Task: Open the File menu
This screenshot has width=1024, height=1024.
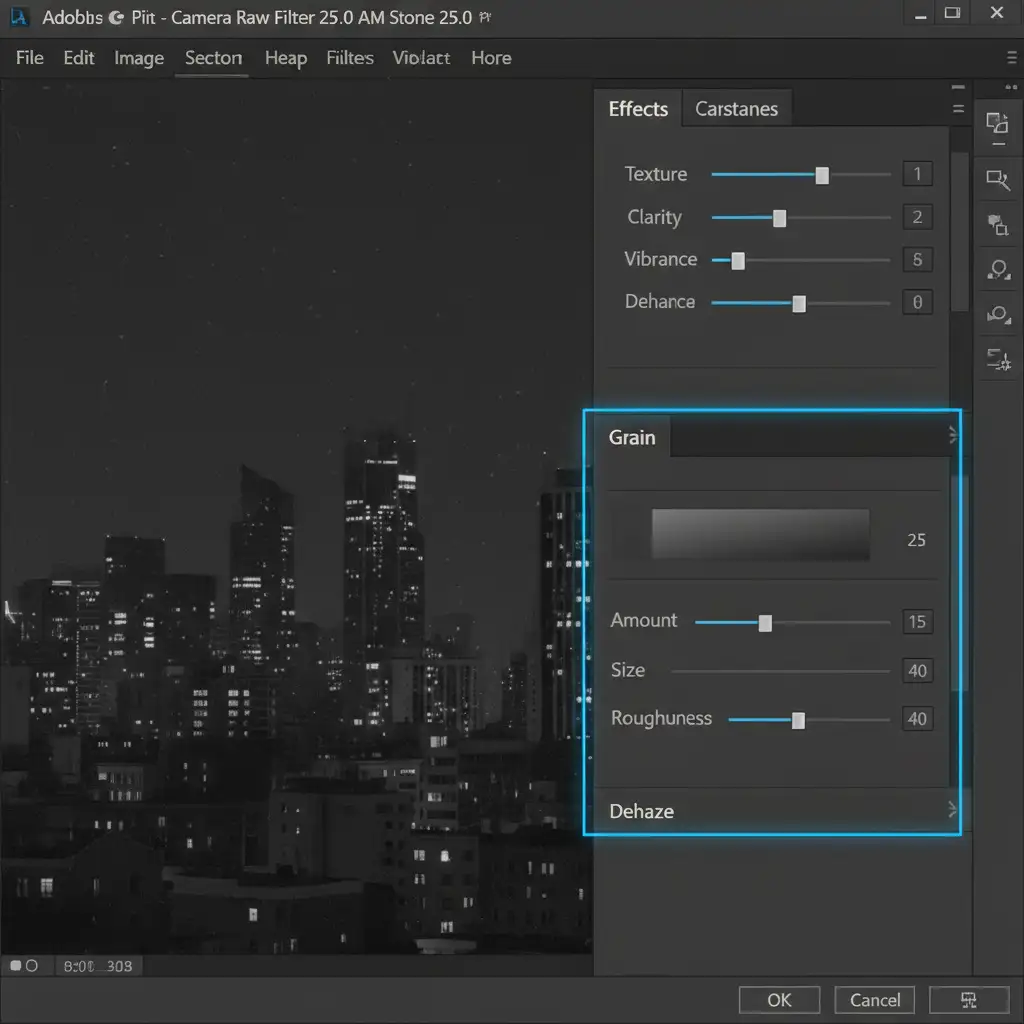Action: 30,58
